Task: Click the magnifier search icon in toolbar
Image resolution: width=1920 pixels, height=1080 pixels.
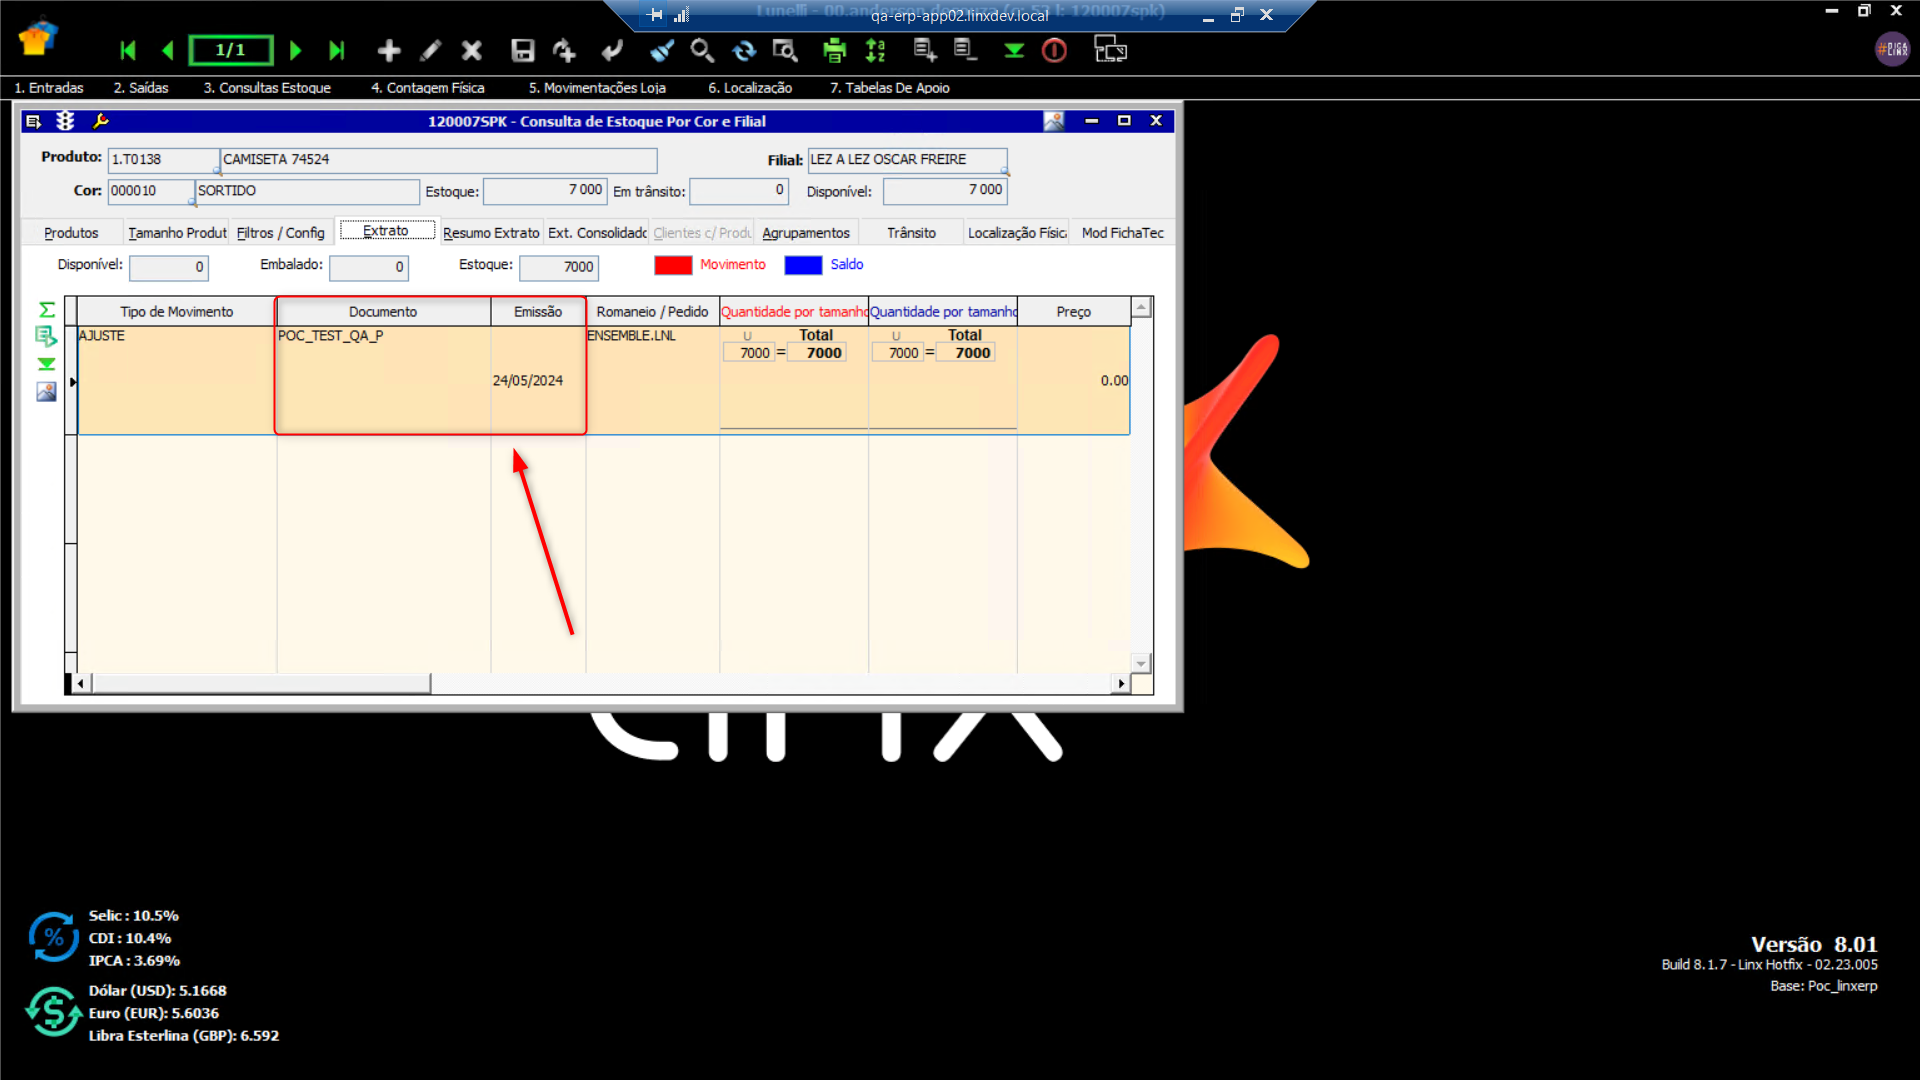Action: coord(702,50)
